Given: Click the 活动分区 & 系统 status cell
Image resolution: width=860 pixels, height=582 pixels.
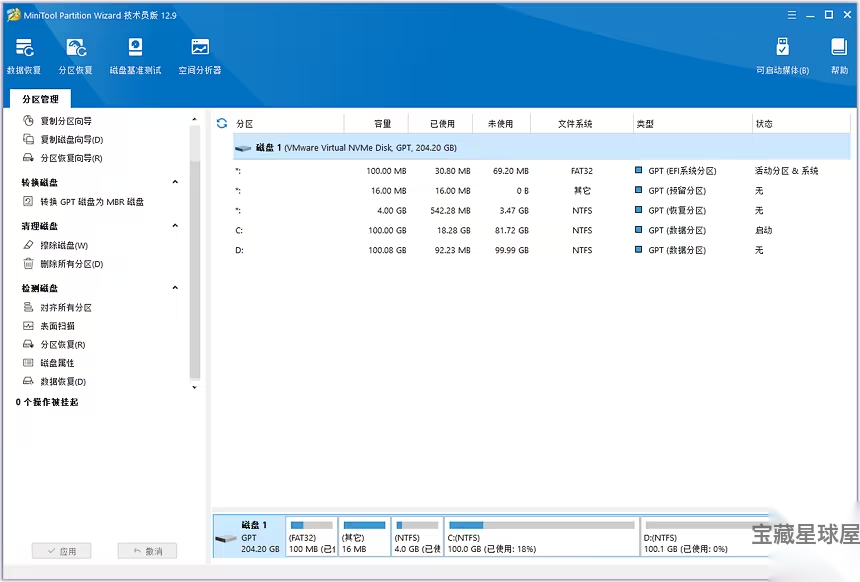Looking at the screenshot, I should coord(786,171).
